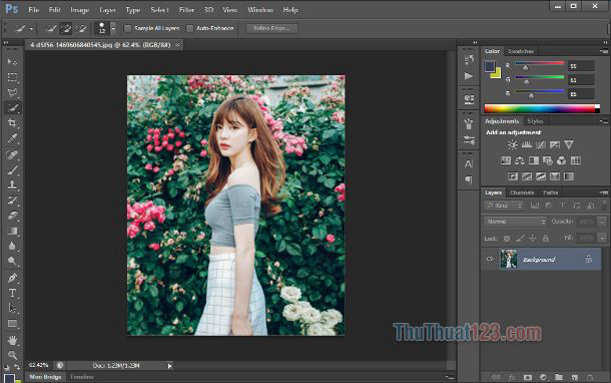
Task: Switch to the Channels tab
Action: click(x=522, y=192)
